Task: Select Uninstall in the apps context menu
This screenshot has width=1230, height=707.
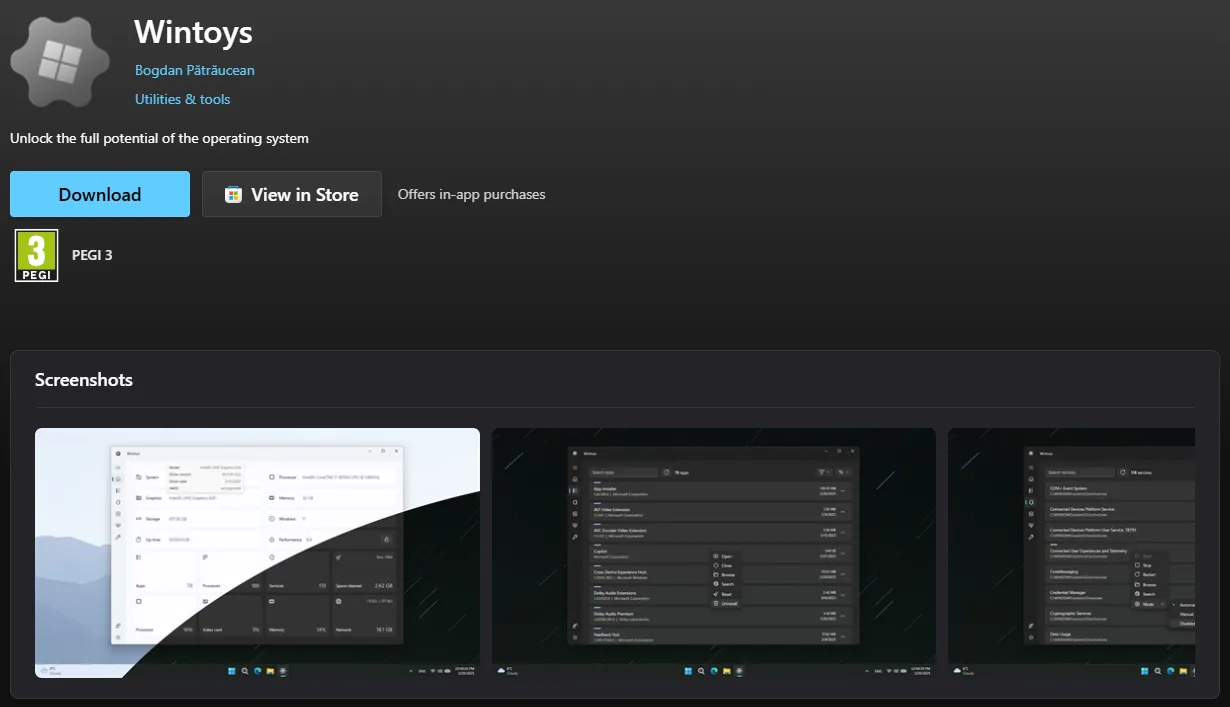Action: (x=727, y=604)
